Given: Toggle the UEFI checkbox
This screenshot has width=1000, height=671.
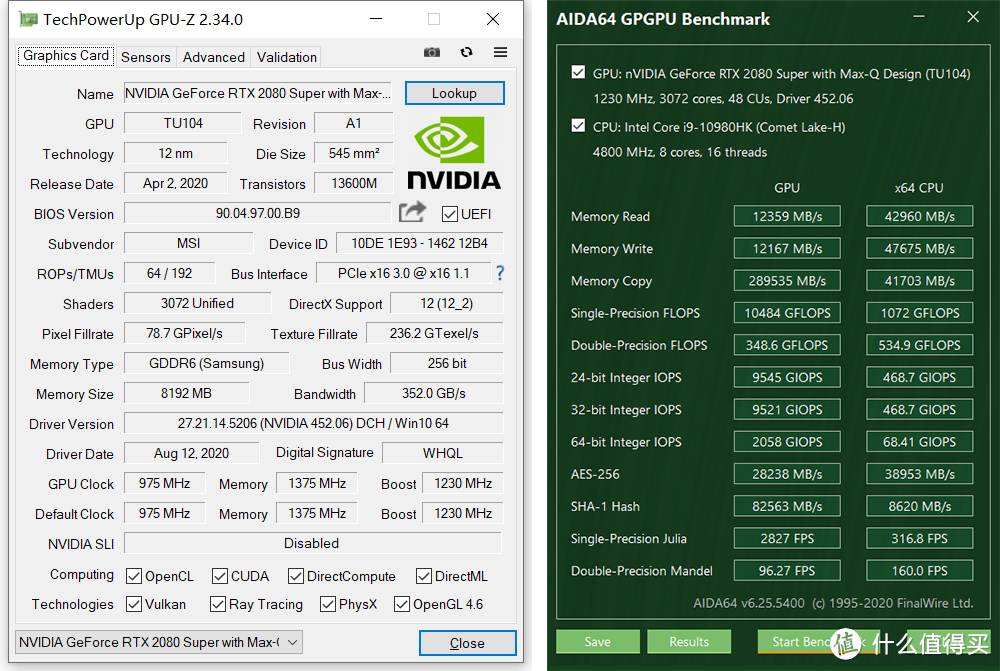Looking at the screenshot, I should point(450,214).
